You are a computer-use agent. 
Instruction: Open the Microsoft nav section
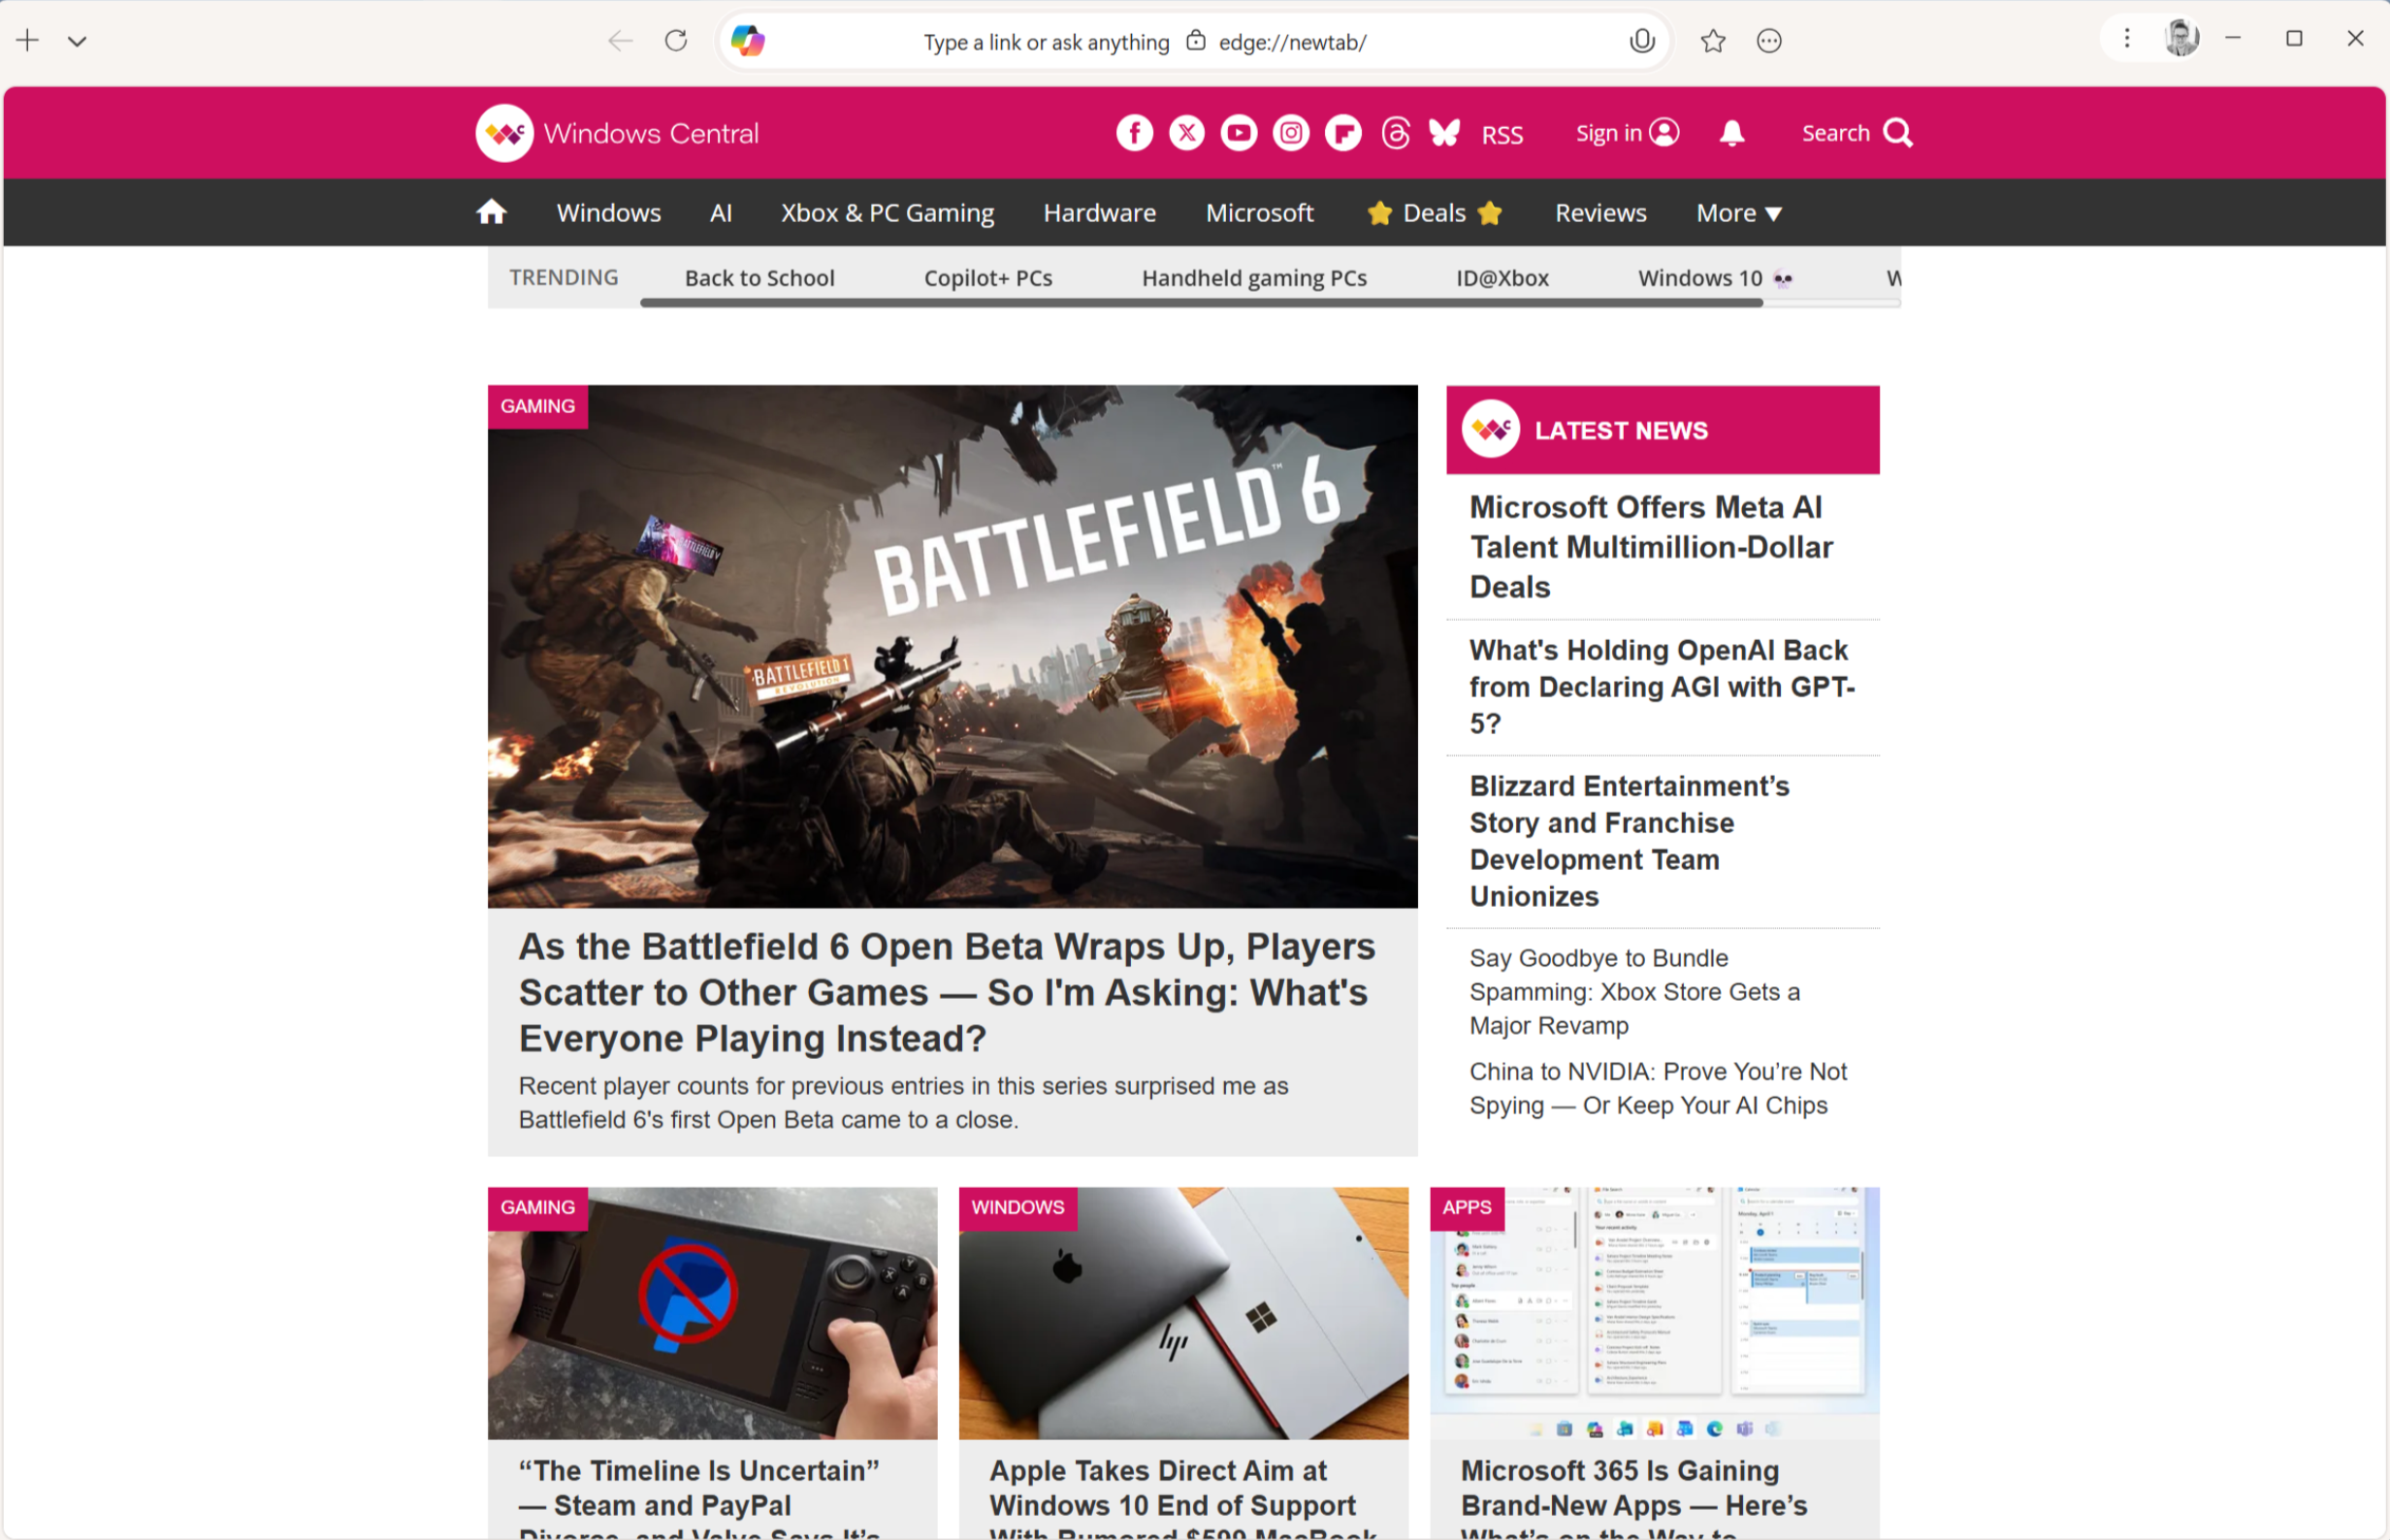[x=1259, y=213]
